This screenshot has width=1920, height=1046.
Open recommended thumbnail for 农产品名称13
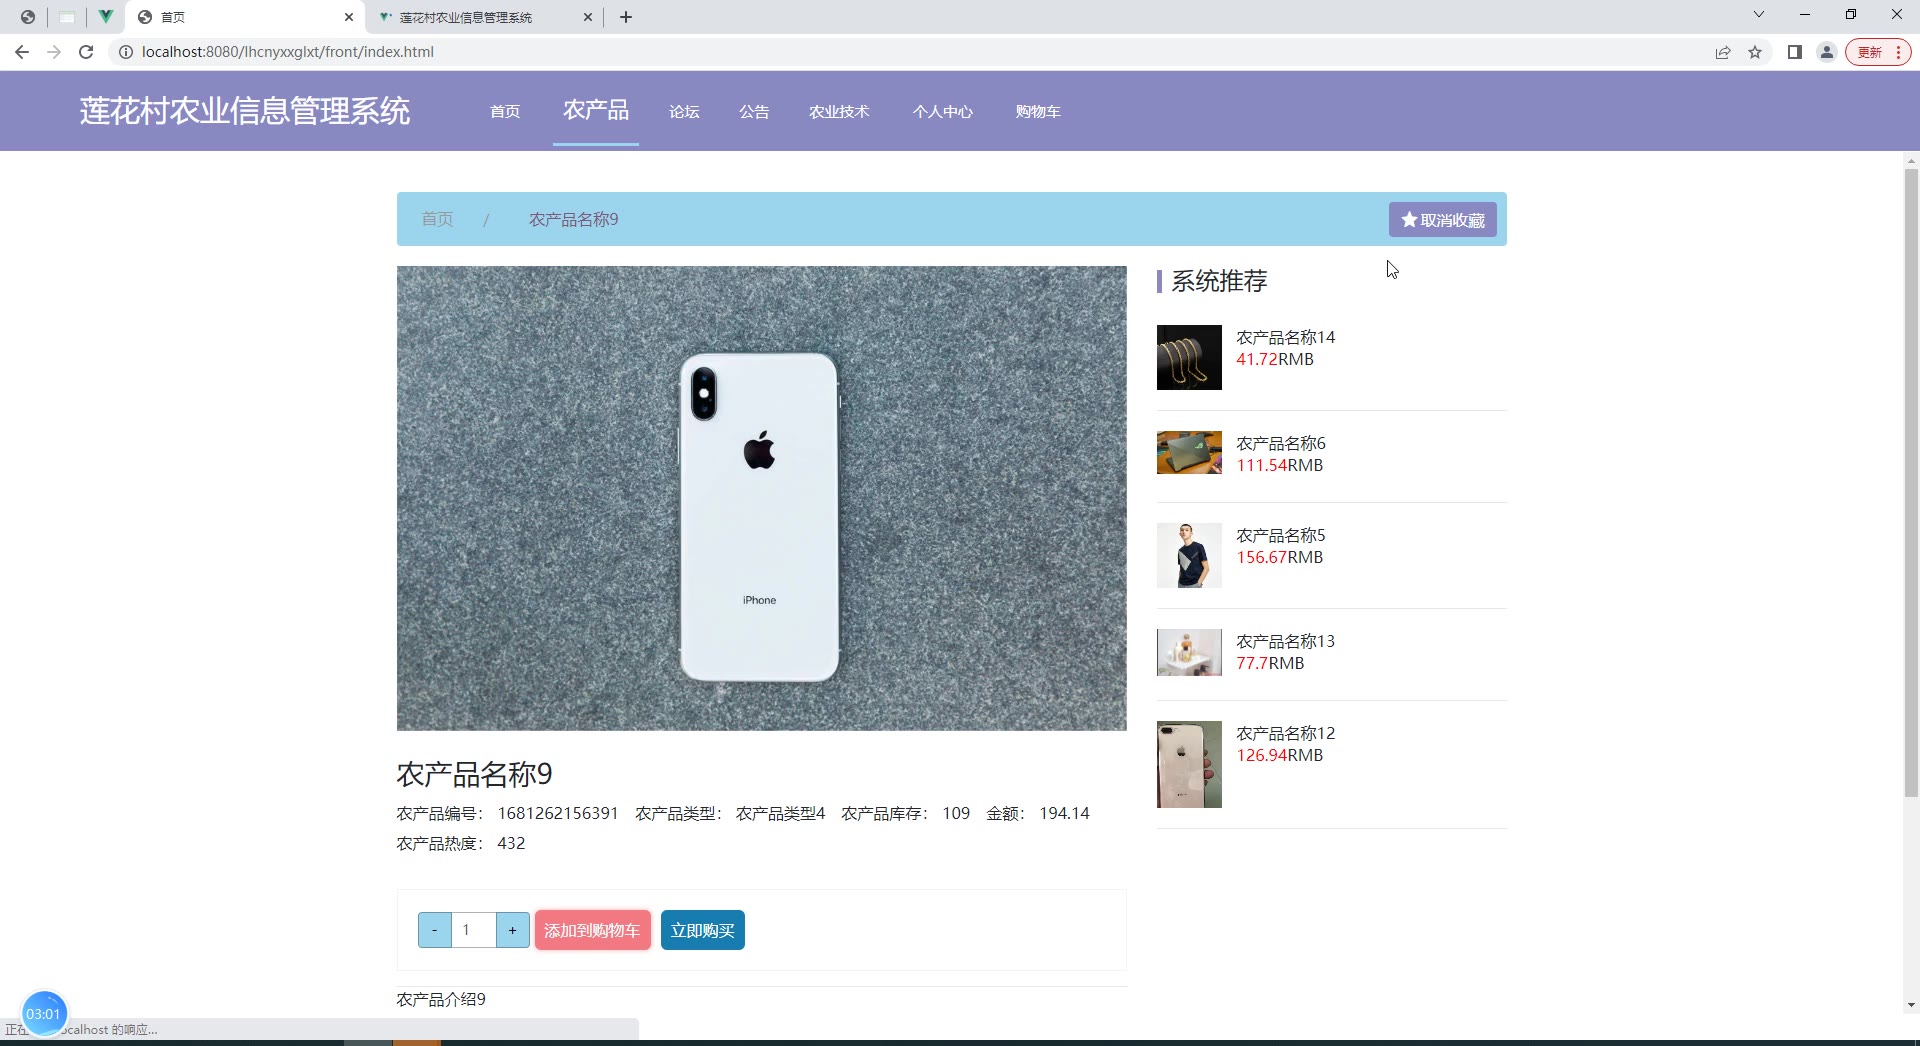pos(1189,652)
